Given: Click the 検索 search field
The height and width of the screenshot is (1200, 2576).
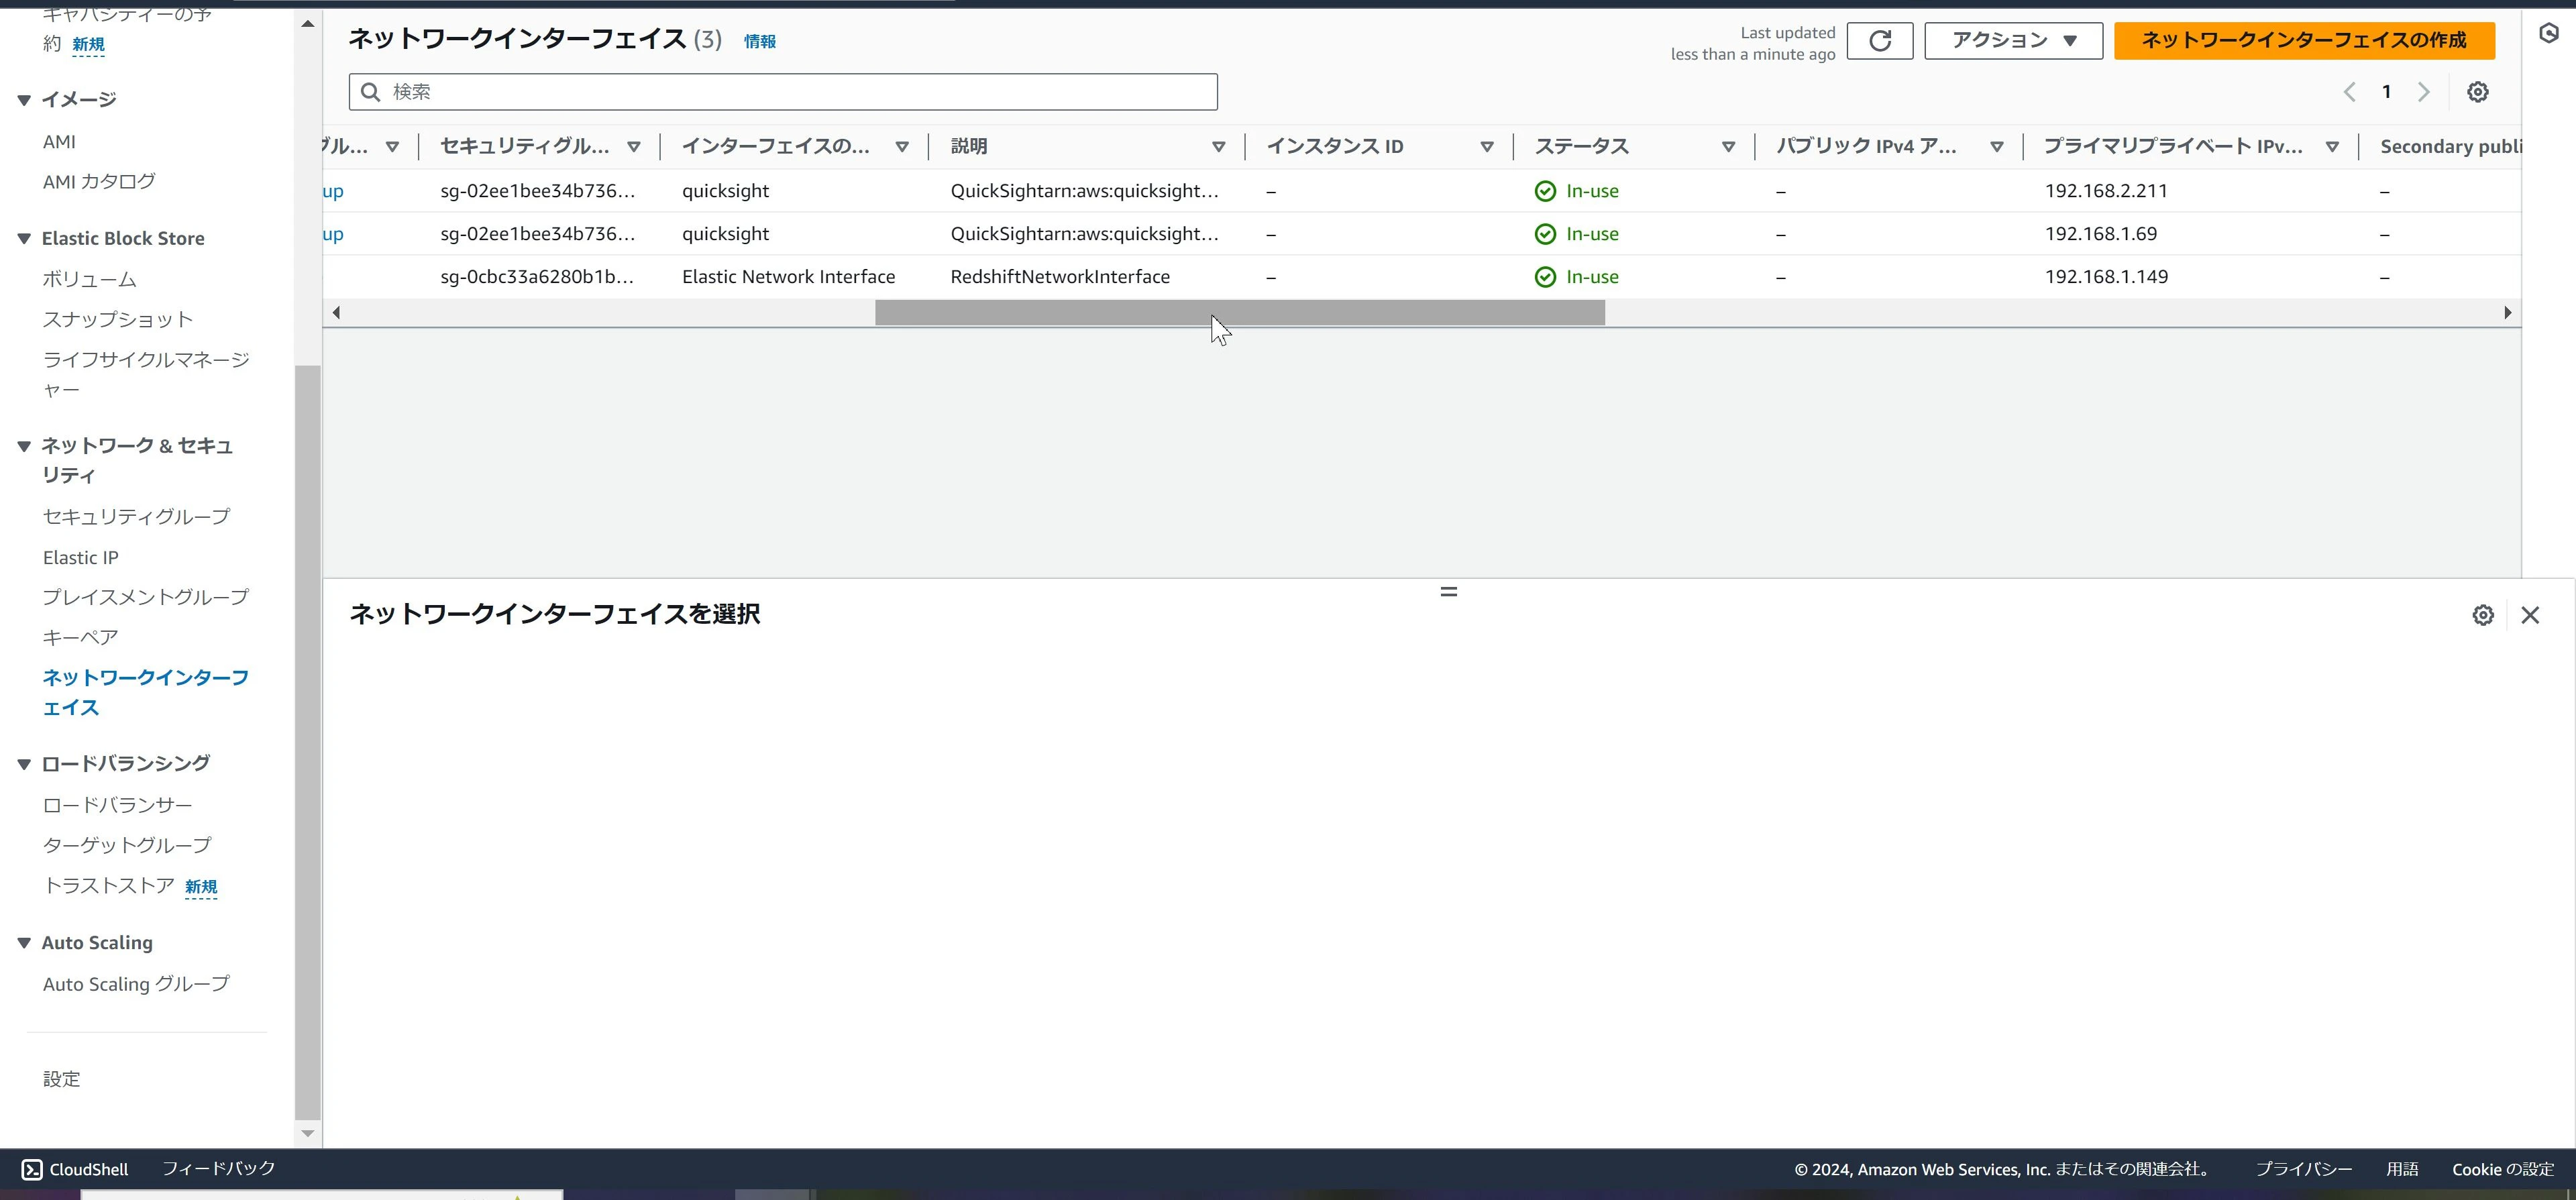Looking at the screenshot, I should 783,92.
